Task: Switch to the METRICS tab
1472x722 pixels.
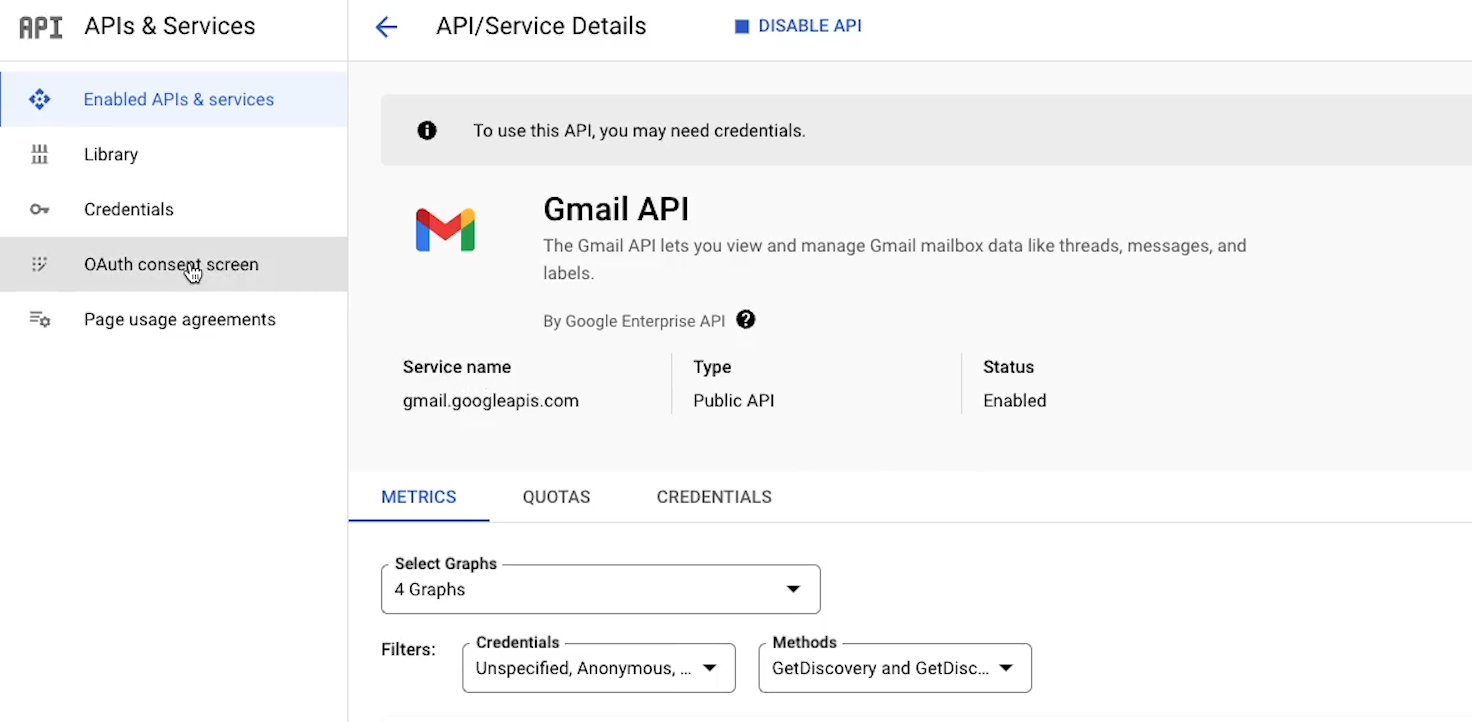Action: click(x=419, y=497)
